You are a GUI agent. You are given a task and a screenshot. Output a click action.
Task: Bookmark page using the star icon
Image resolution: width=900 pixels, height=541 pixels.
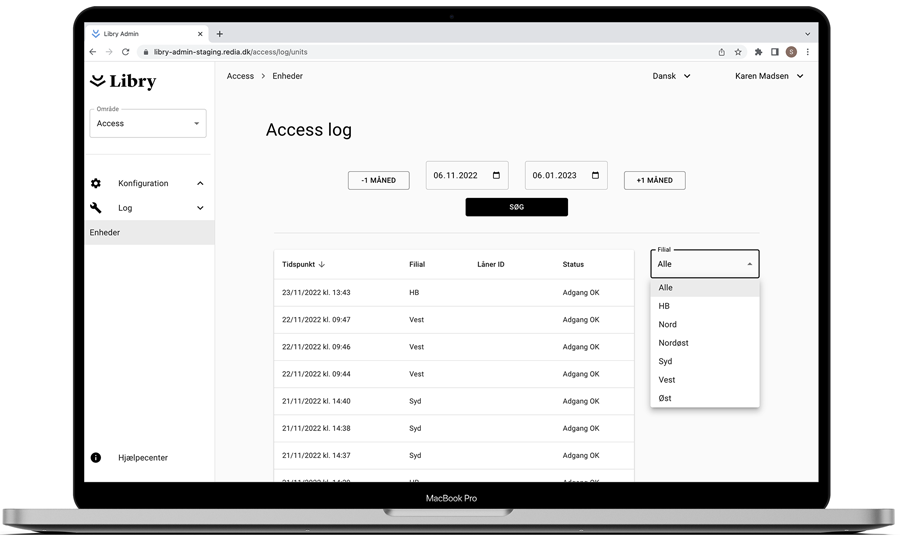click(738, 52)
